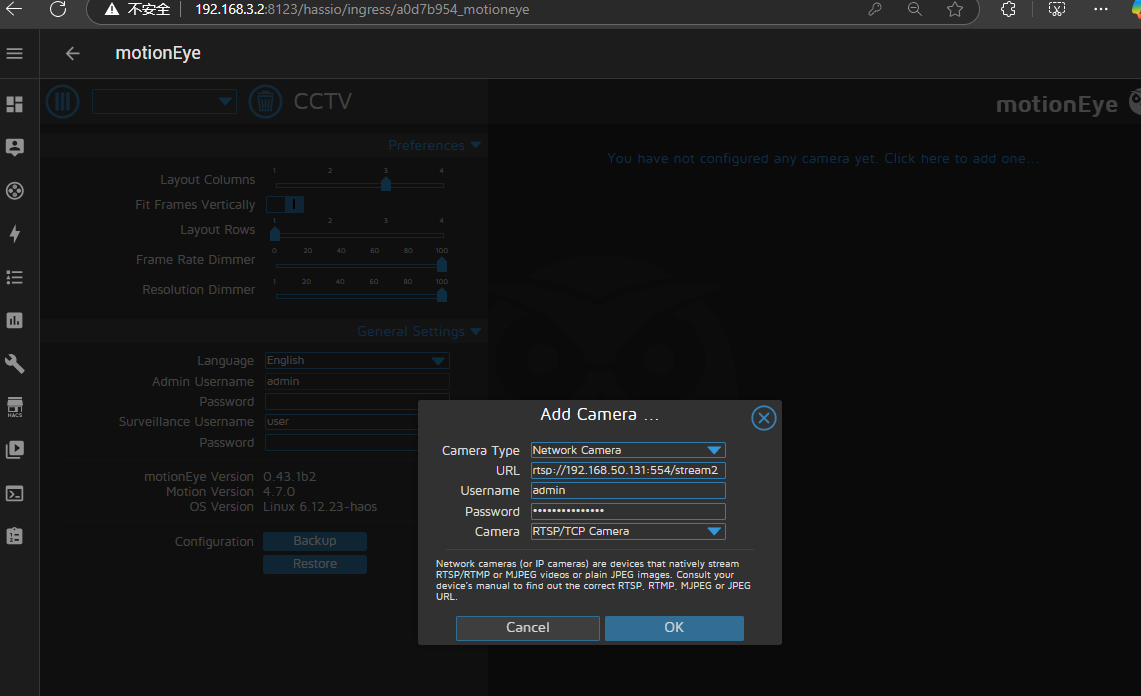Click the URL field in Add Camera
1141x696 pixels.
(x=628, y=470)
